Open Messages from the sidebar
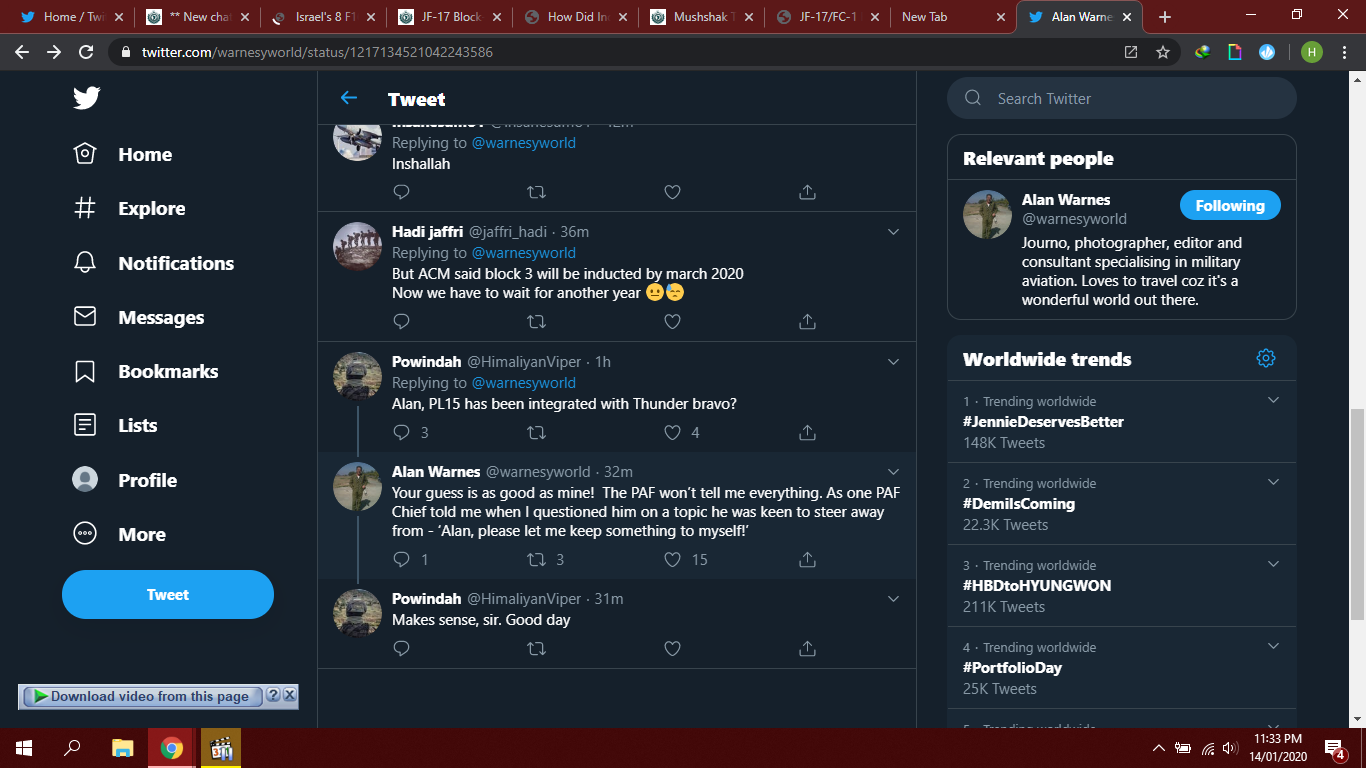 pyautogui.click(x=139, y=317)
